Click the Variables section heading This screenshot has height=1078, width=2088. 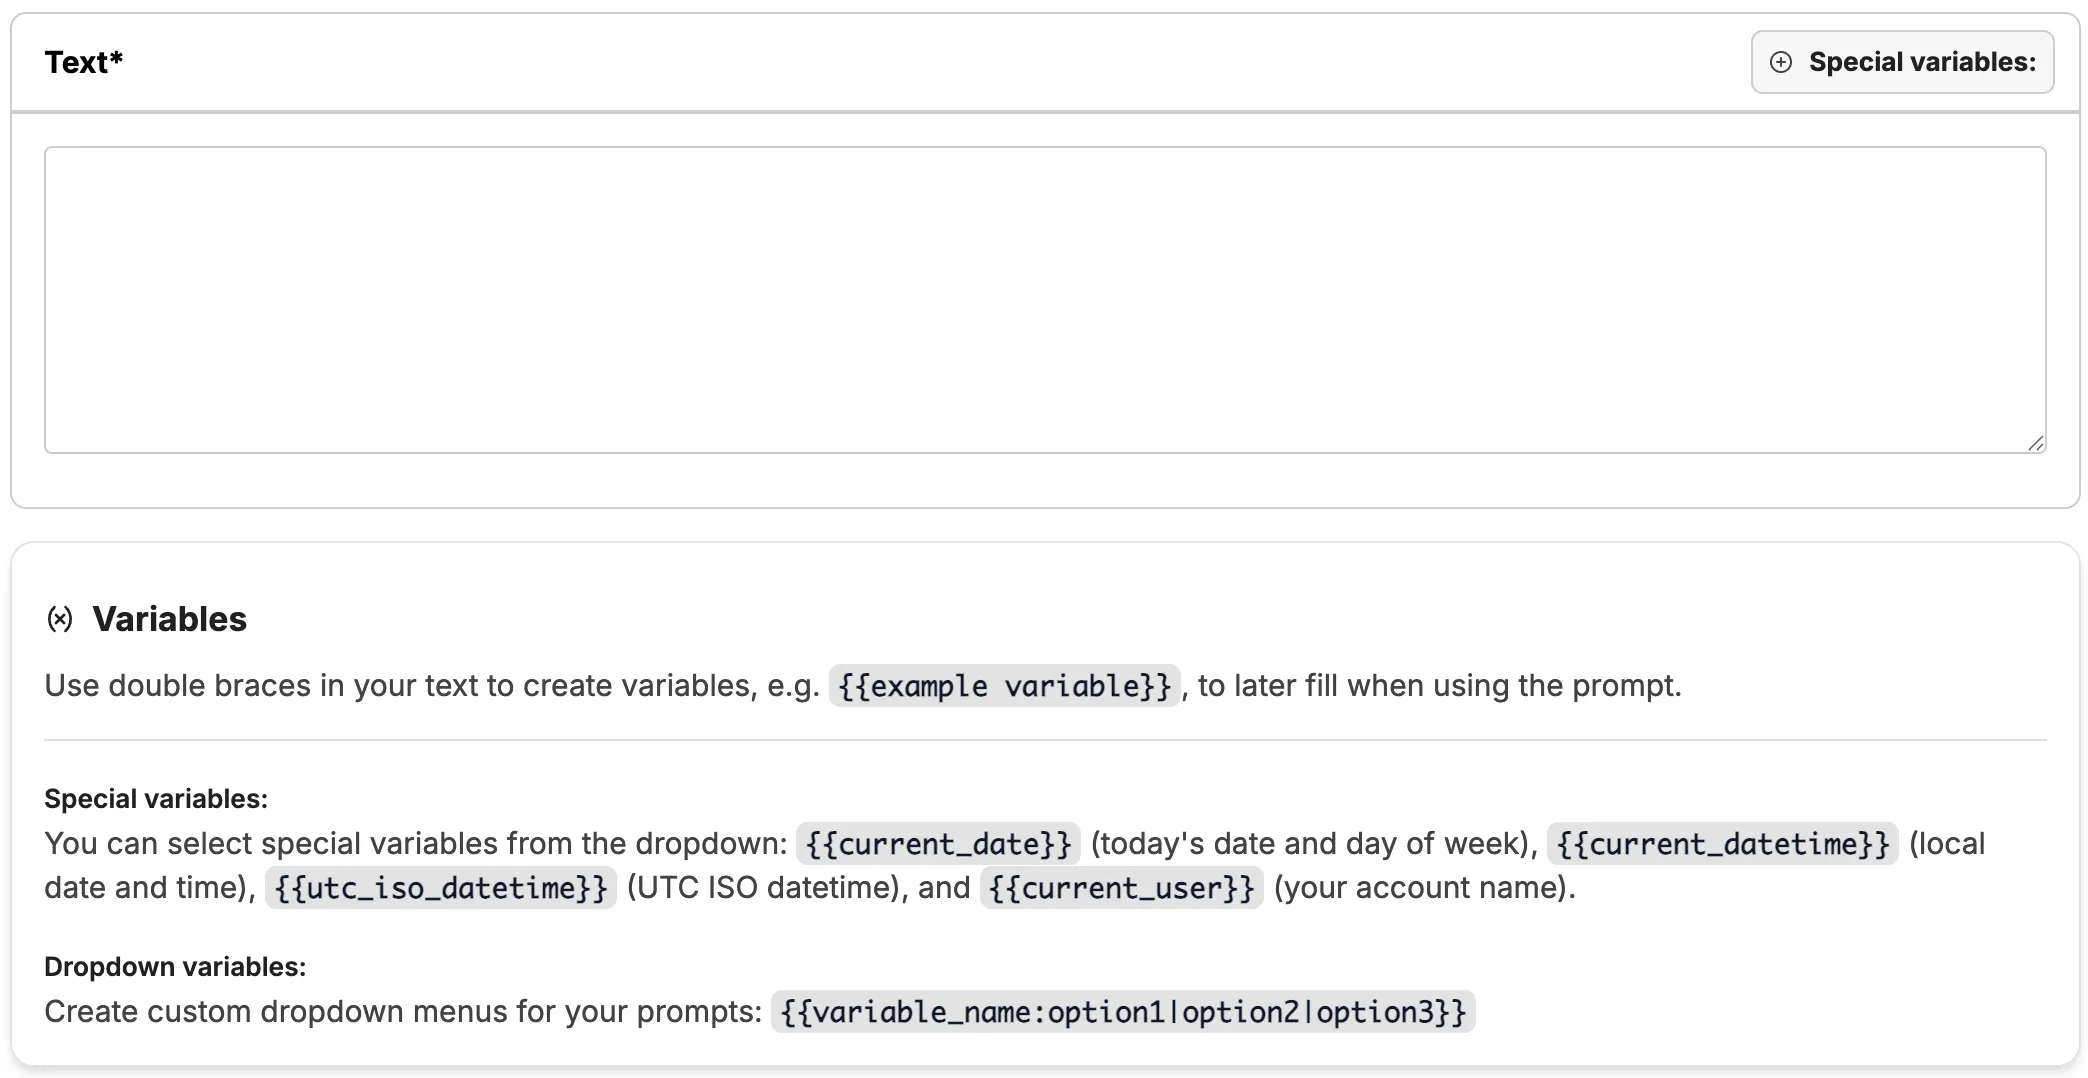coord(169,619)
